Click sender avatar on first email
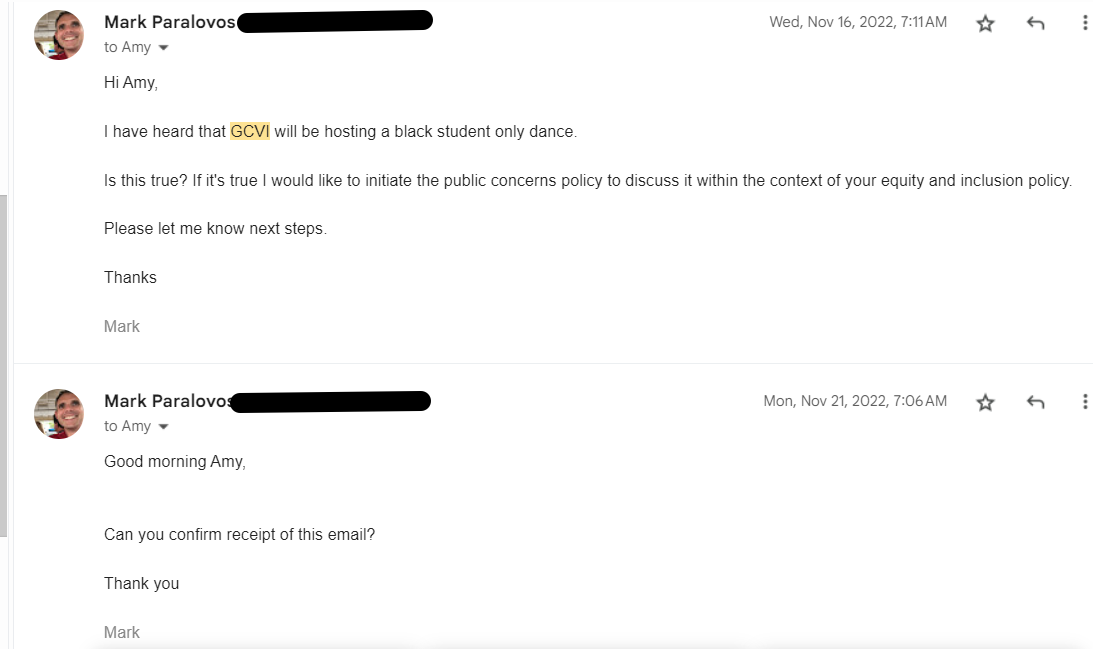The width and height of the screenshot is (1093, 649). (x=59, y=35)
